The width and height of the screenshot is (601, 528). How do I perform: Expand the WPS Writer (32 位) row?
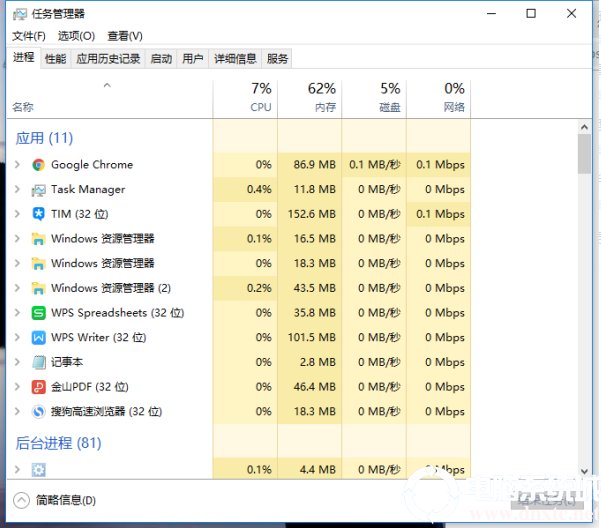pos(17,338)
